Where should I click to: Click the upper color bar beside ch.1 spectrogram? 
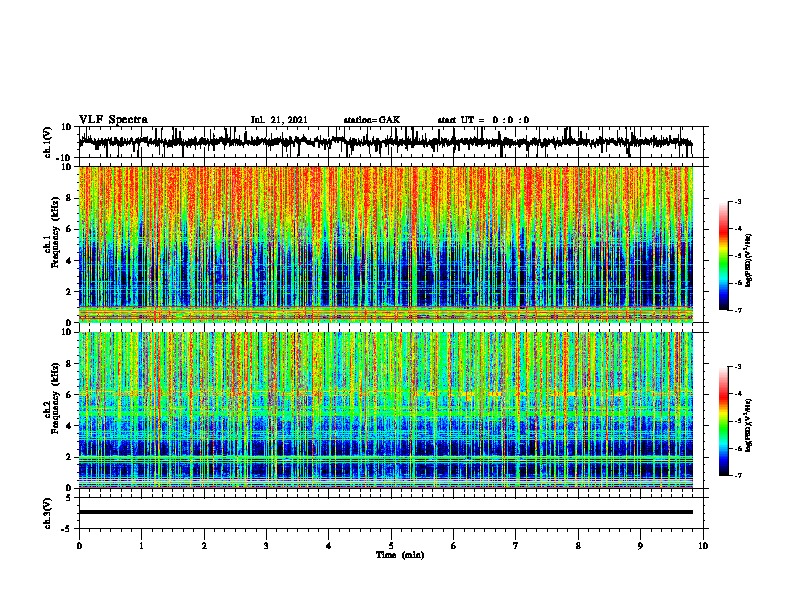(x=724, y=256)
